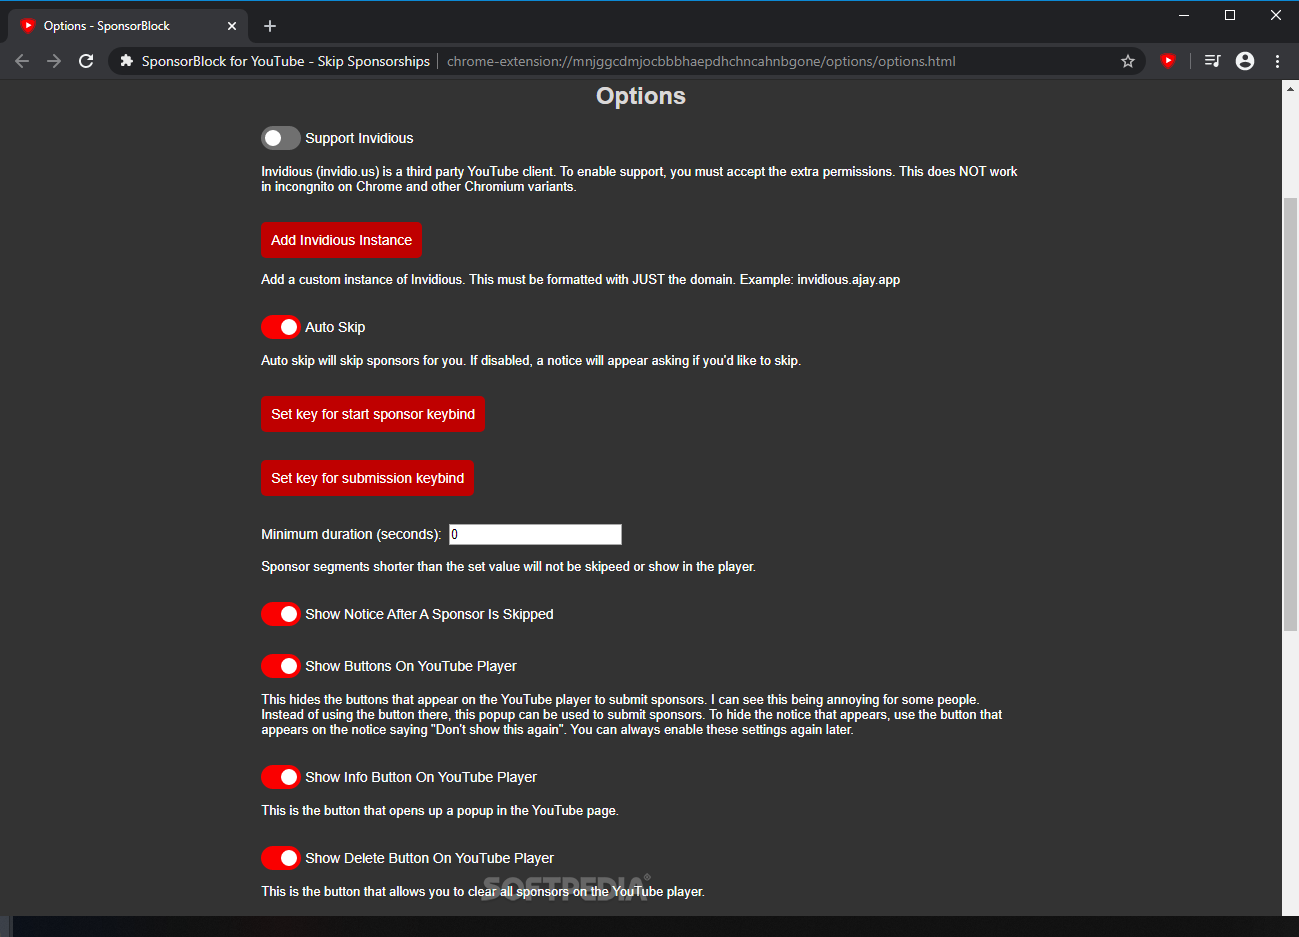Click the 'Auto skip will skip sponsors' description
This screenshot has width=1299, height=937.
(531, 360)
